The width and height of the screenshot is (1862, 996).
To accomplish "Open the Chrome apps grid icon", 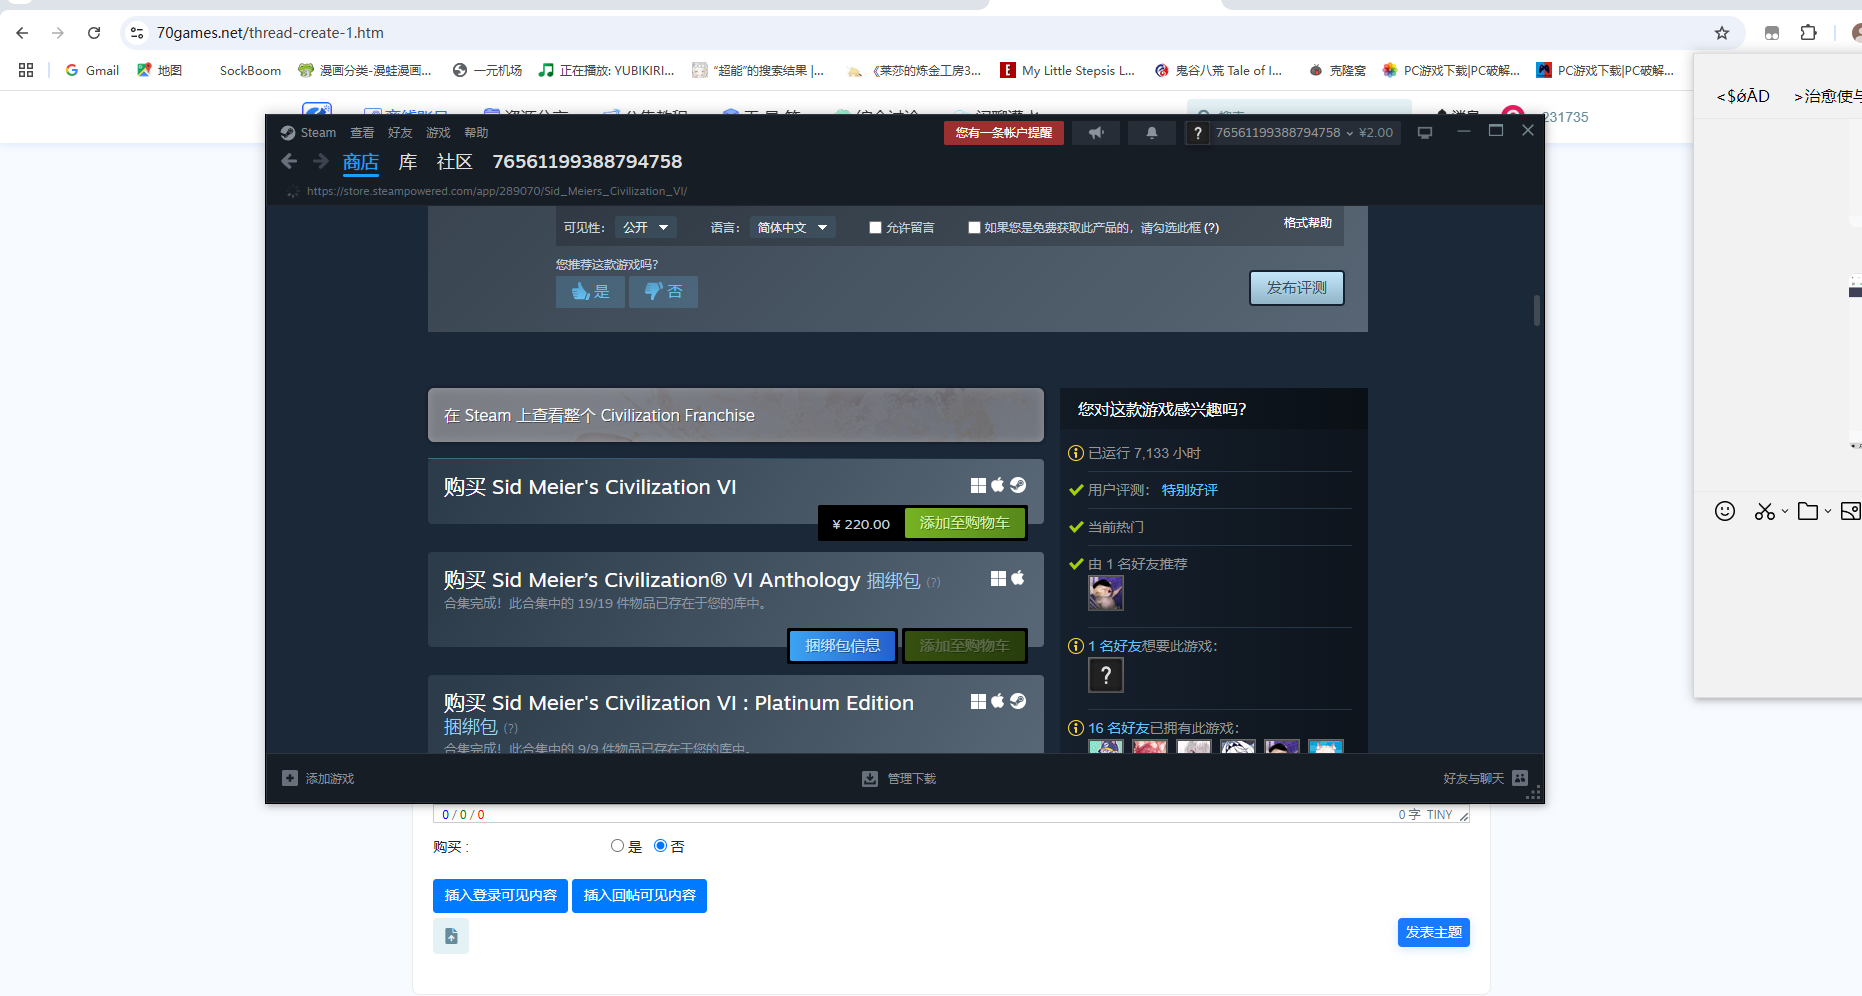I will click(x=26, y=70).
